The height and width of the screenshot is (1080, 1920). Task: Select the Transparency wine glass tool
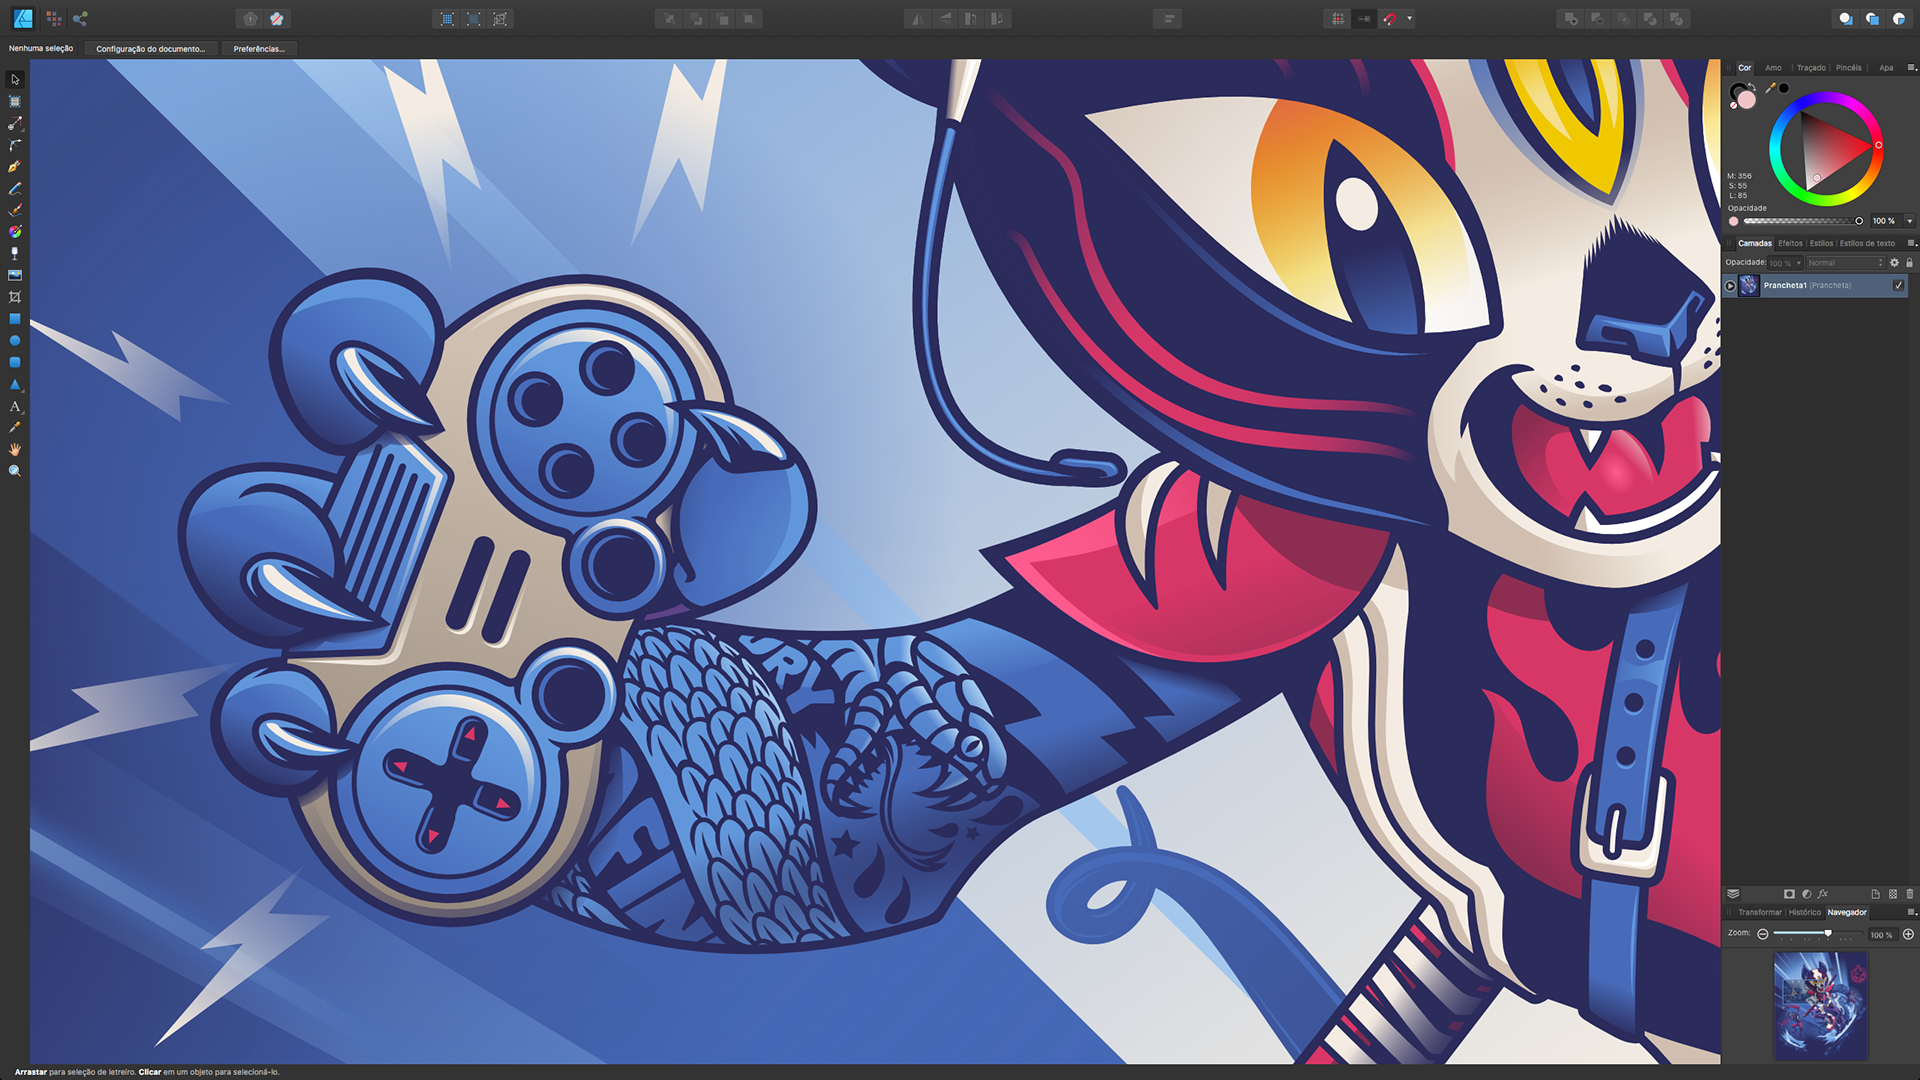15,254
